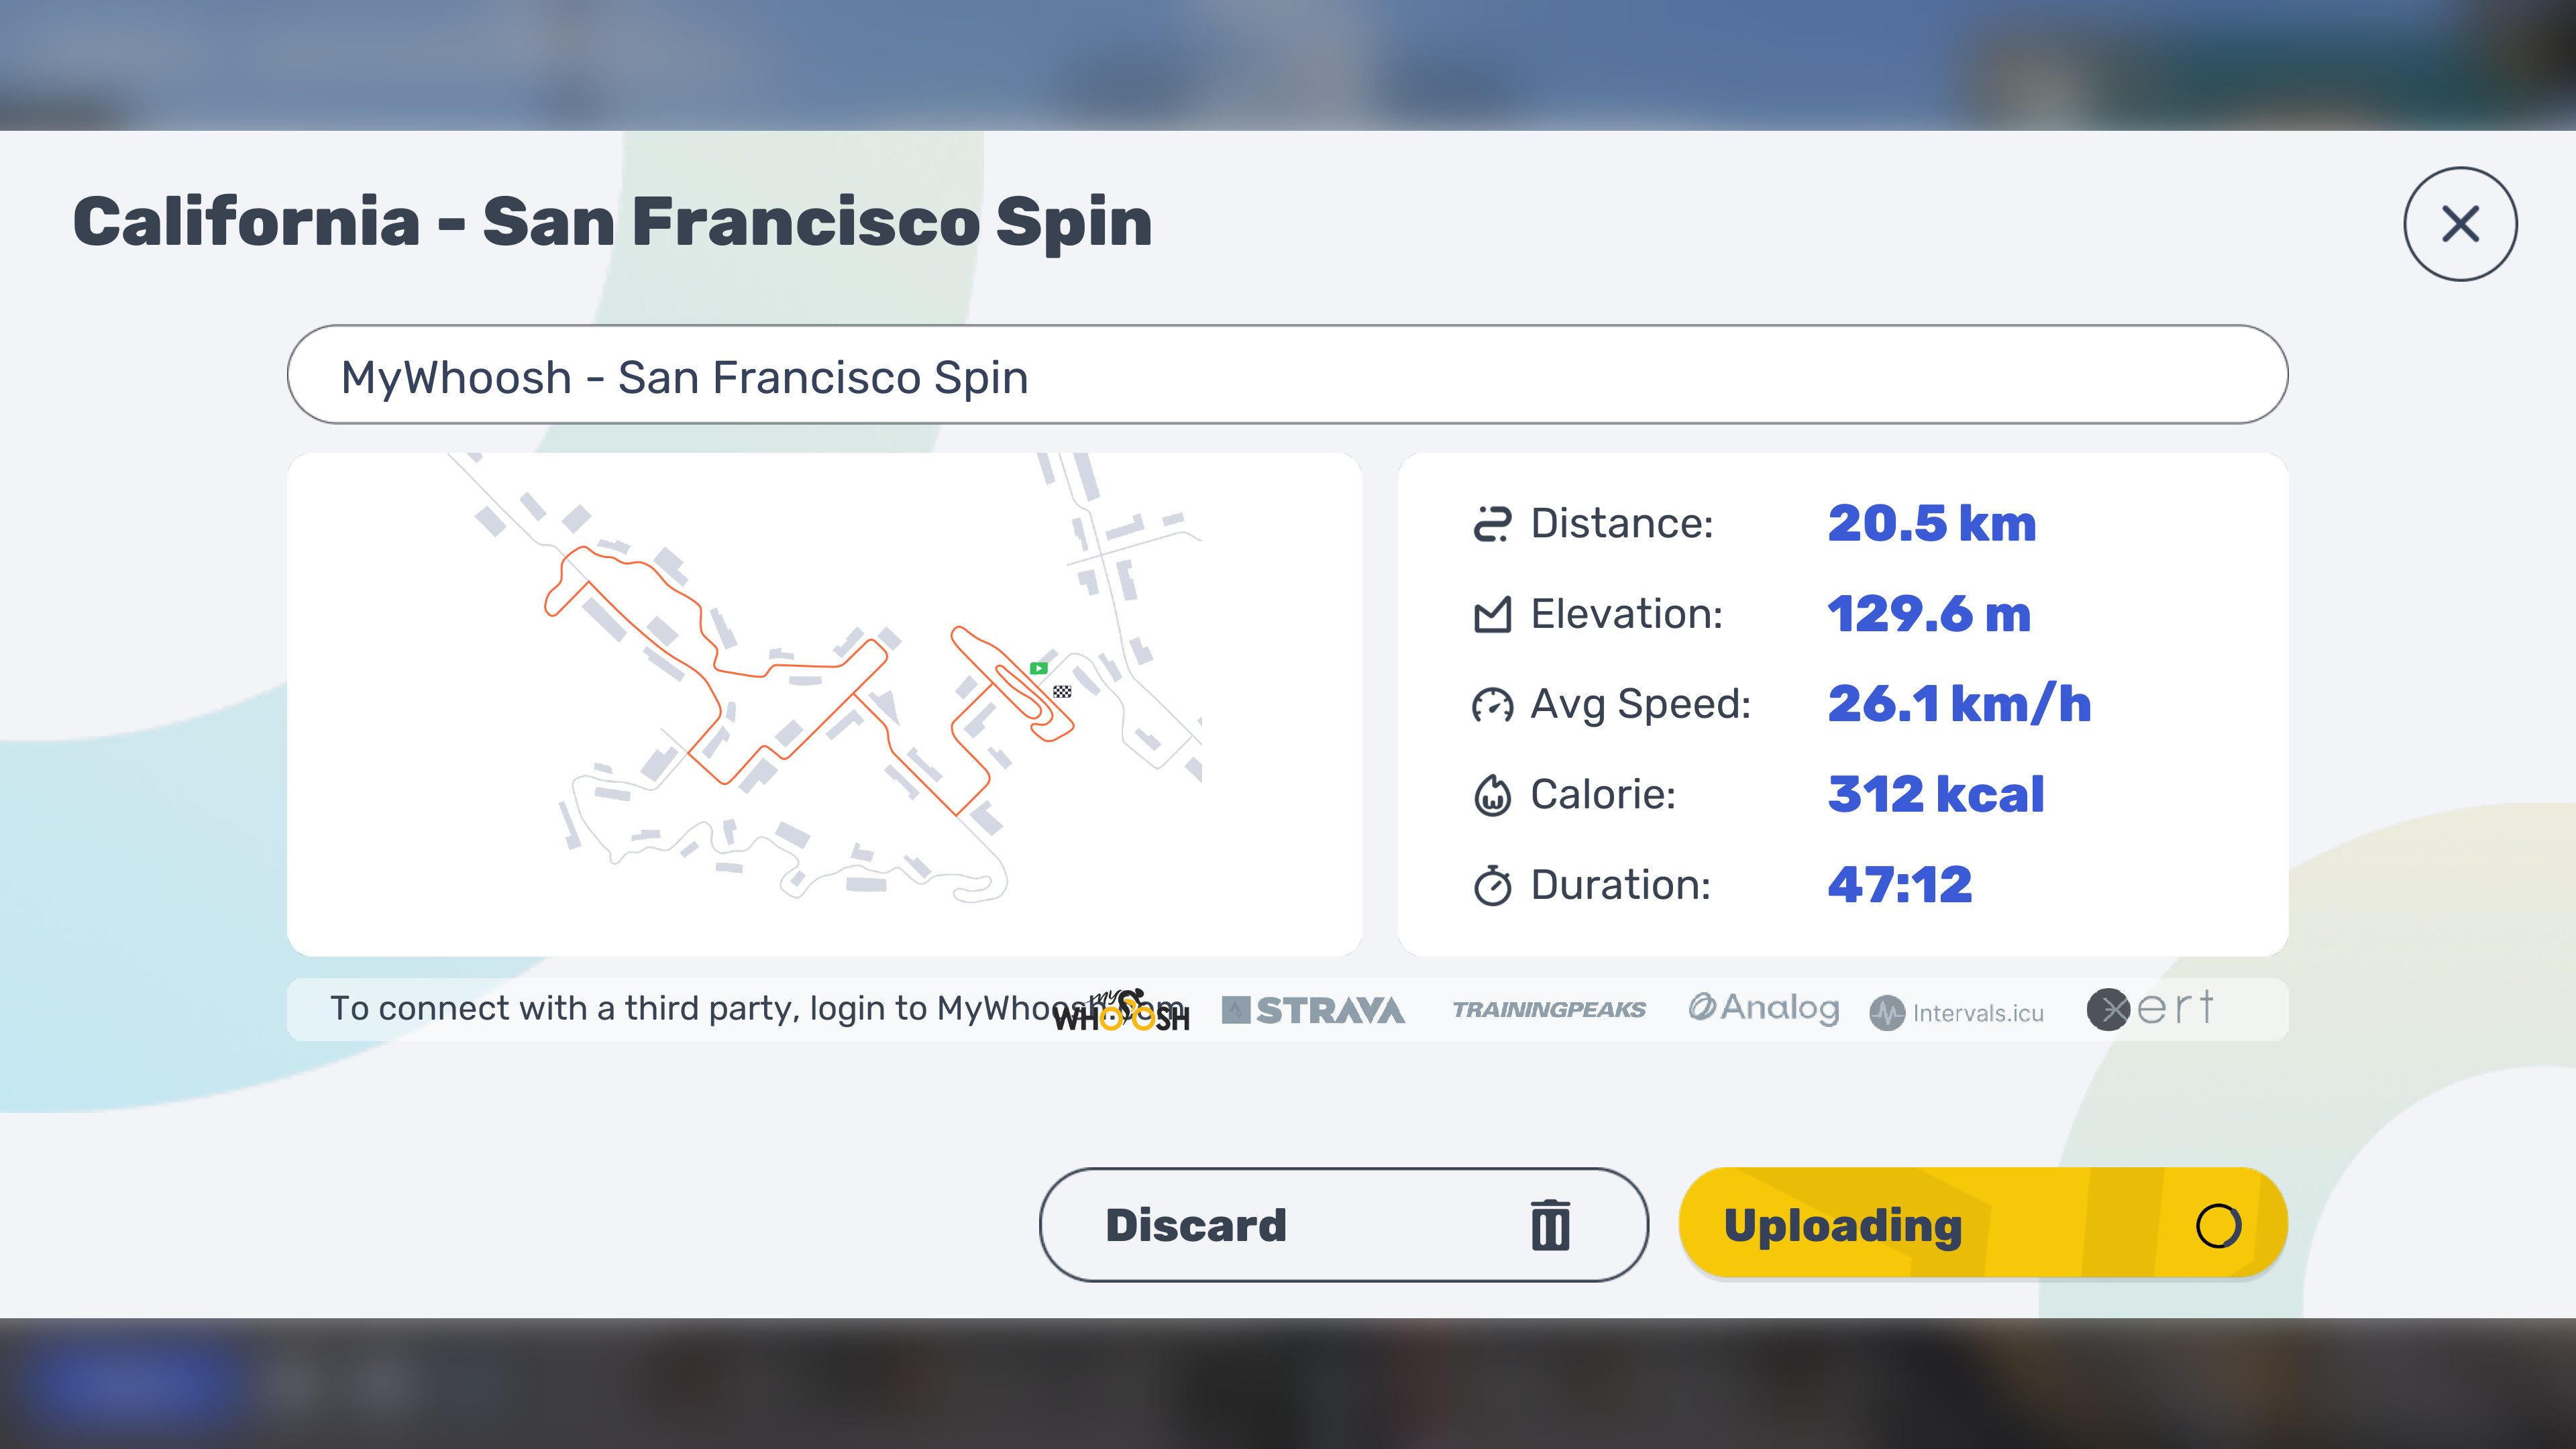Click the trash can icon on Discard
The height and width of the screenshot is (1449, 2576).
1550,1225
